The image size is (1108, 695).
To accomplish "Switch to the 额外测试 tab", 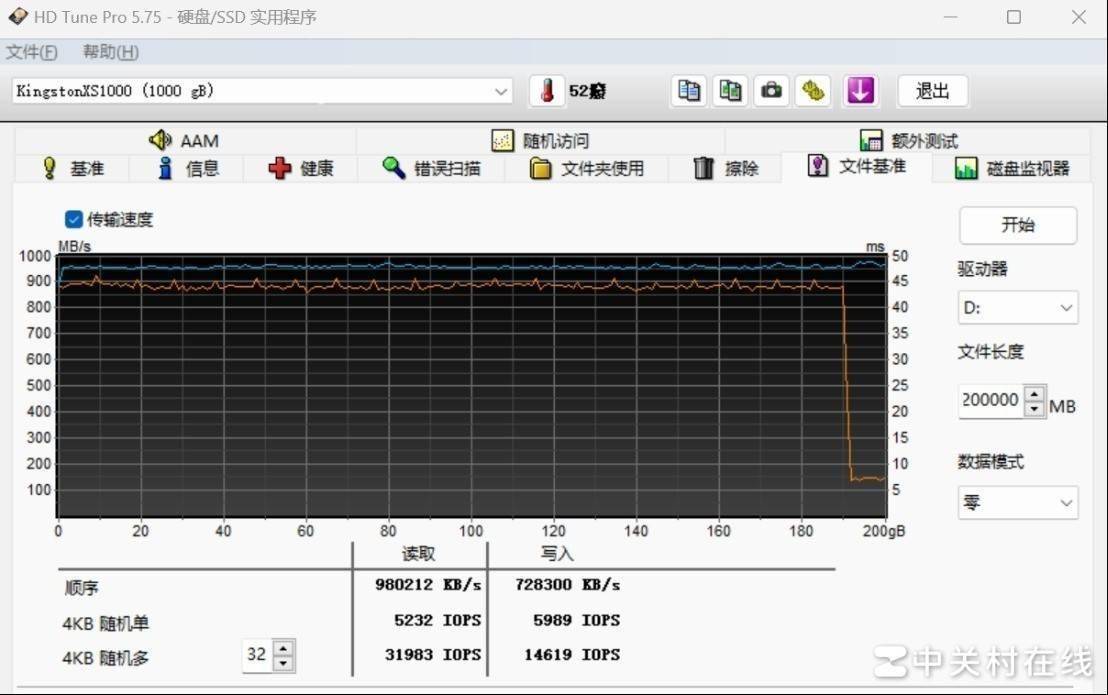I will click(x=909, y=141).
